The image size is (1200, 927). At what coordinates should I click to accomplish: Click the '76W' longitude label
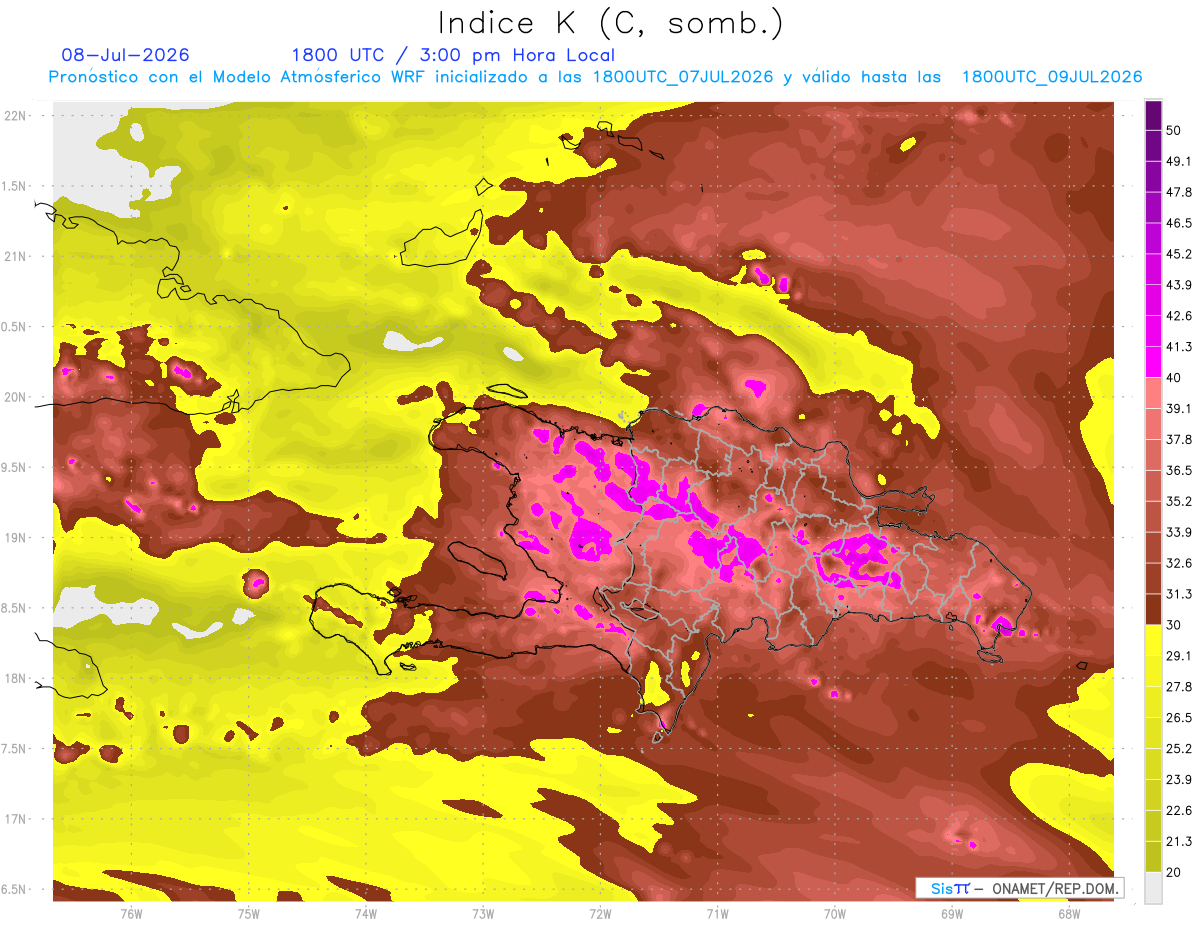131,913
